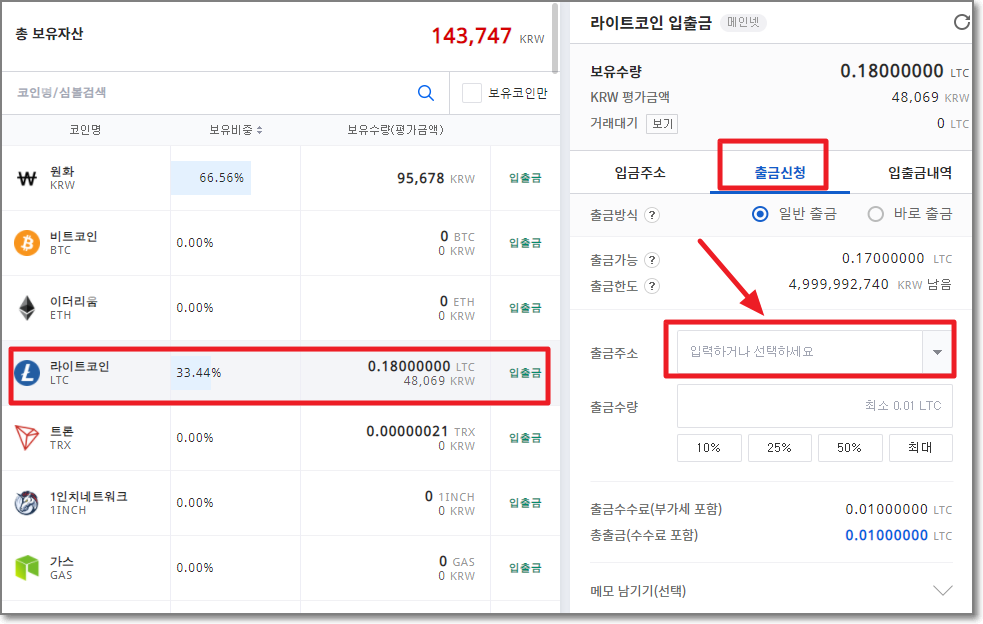Image resolution: width=983 pixels, height=624 pixels.
Task: Click the 1인치네트워크 coin name text
Action: 88,496
